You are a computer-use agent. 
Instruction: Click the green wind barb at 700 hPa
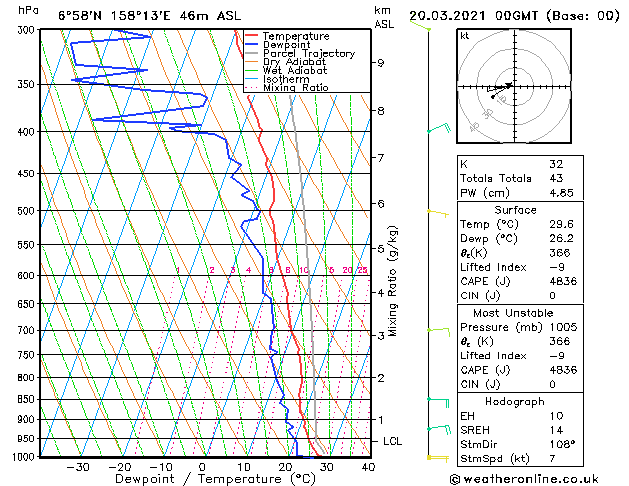pos(438,332)
